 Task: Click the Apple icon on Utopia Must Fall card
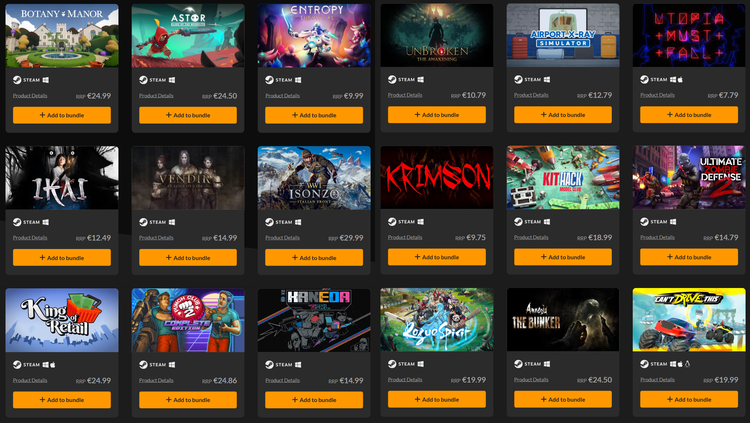(680, 79)
